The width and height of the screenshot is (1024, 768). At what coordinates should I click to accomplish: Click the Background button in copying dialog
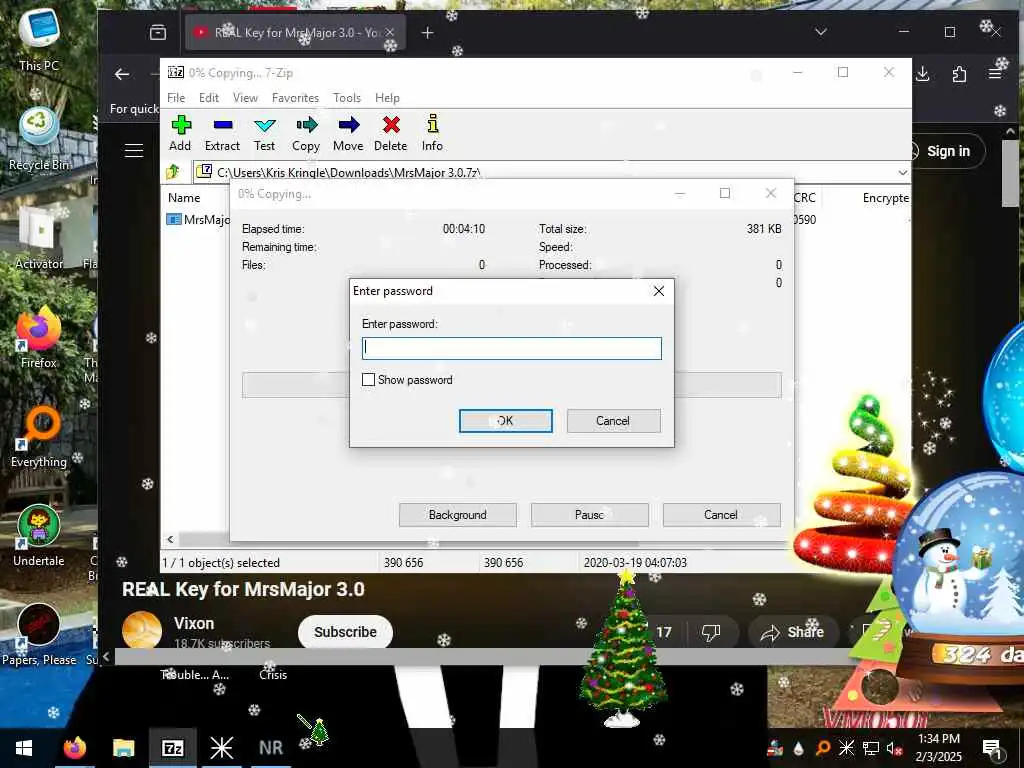click(x=458, y=515)
